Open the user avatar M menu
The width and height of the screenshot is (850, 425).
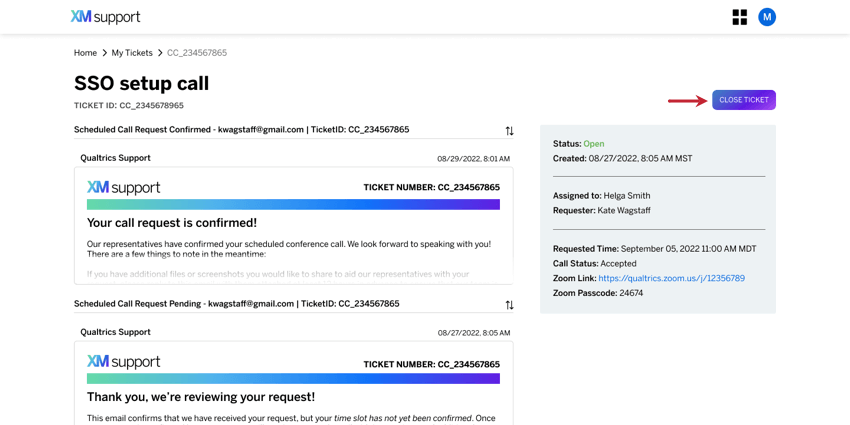767,17
